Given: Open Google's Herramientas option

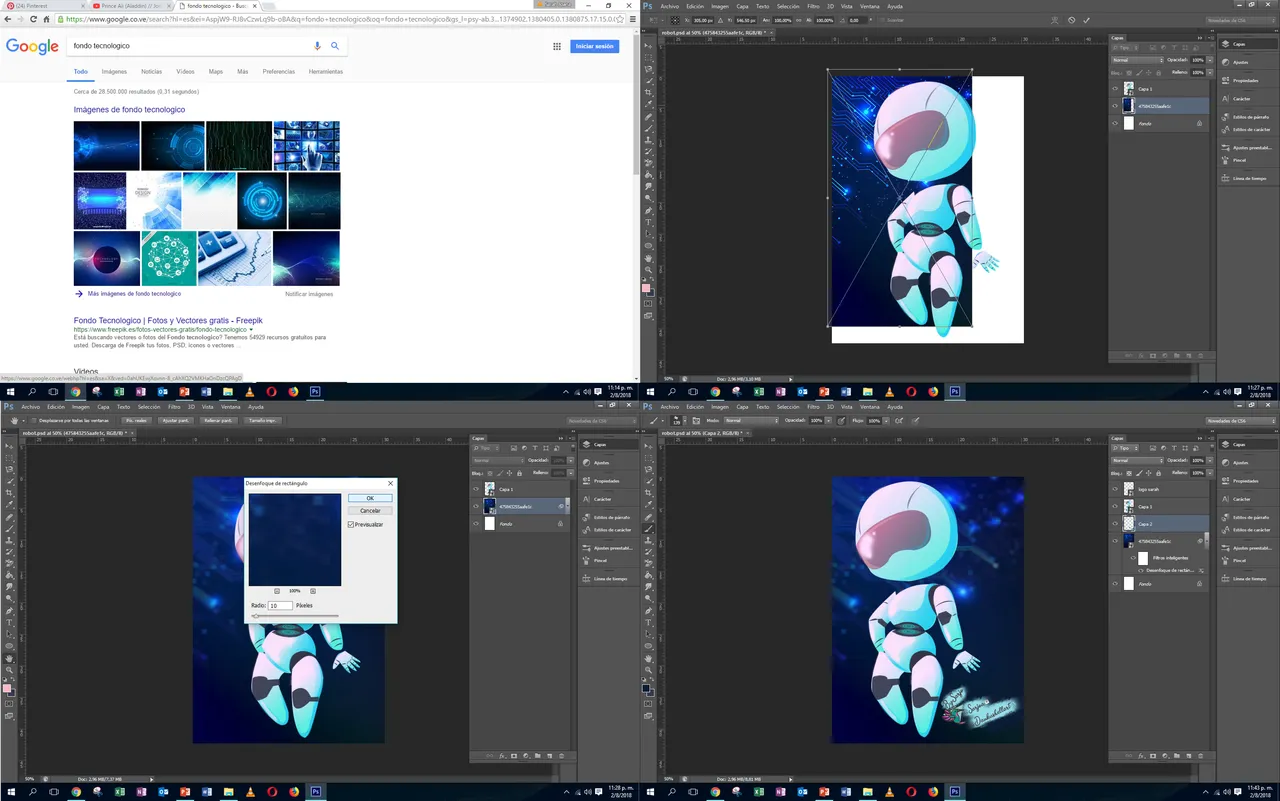Looking at the screenshot, I should [326, 72].
